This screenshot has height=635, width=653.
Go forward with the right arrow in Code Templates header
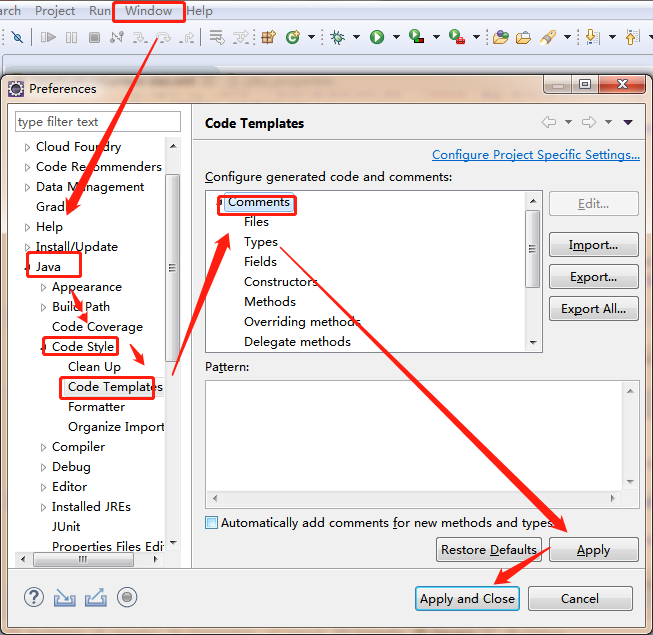(x=589, y=122)
